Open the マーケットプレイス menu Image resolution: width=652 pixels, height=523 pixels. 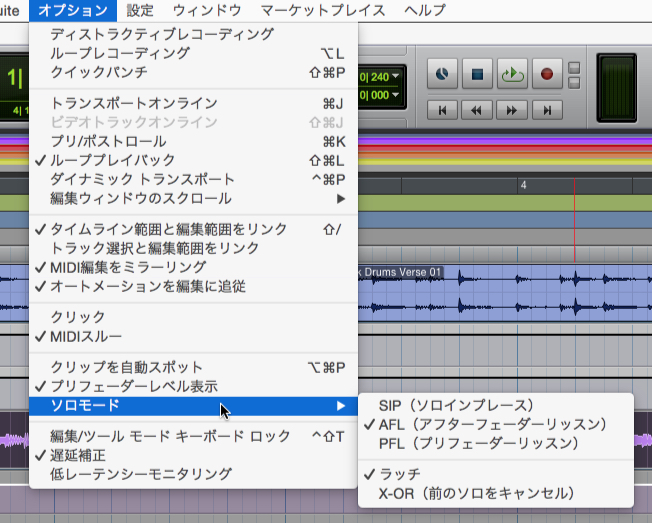[323, 10]
